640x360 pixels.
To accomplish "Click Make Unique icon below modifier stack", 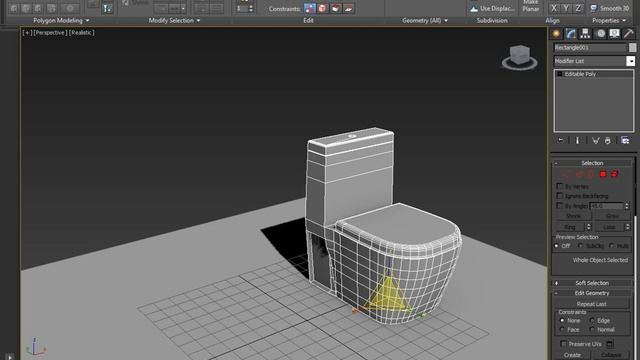I will point(596,140).
